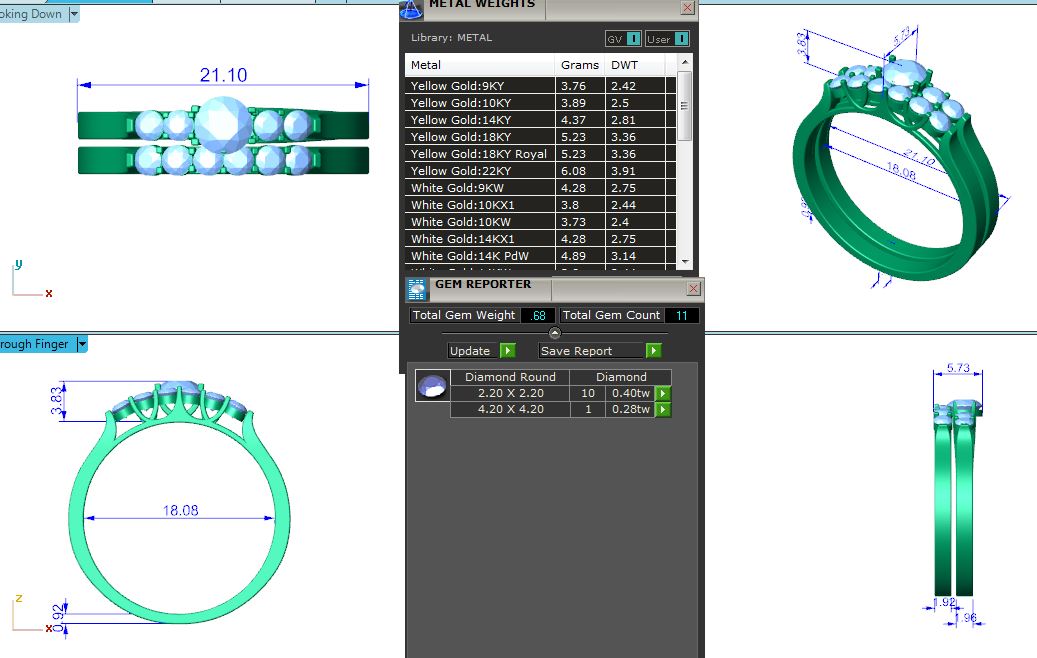Open the Through Finger viewport dropdown
Screen dimensions: 1037x658
point(82,344)
